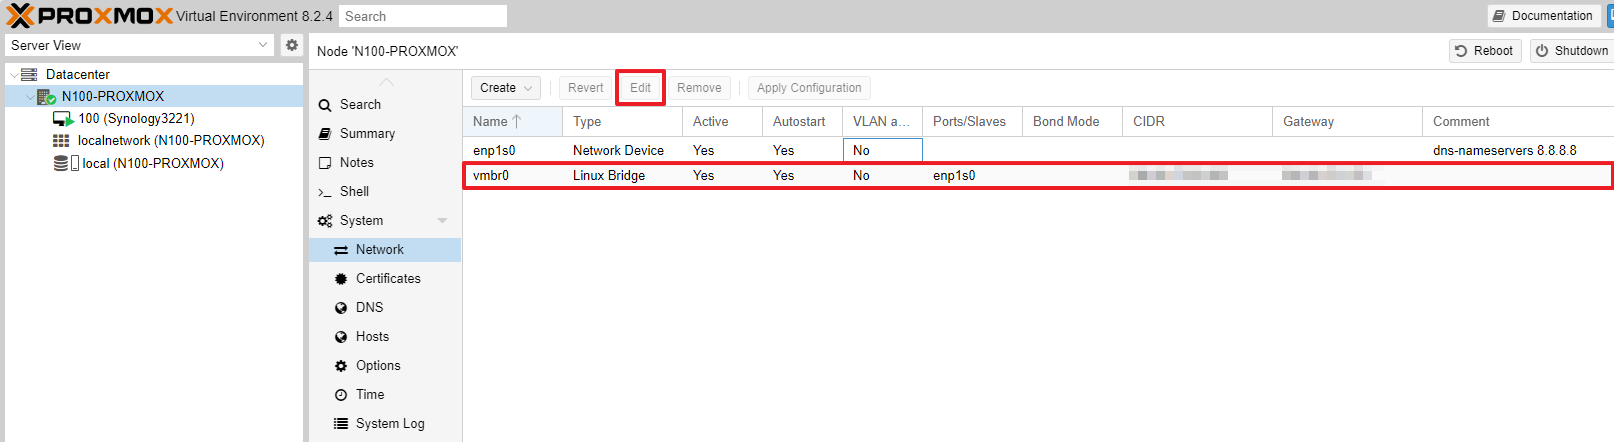Select local (N100-PROXMOX) storage
Viewport: 1614px width, 442px height.
153,163
